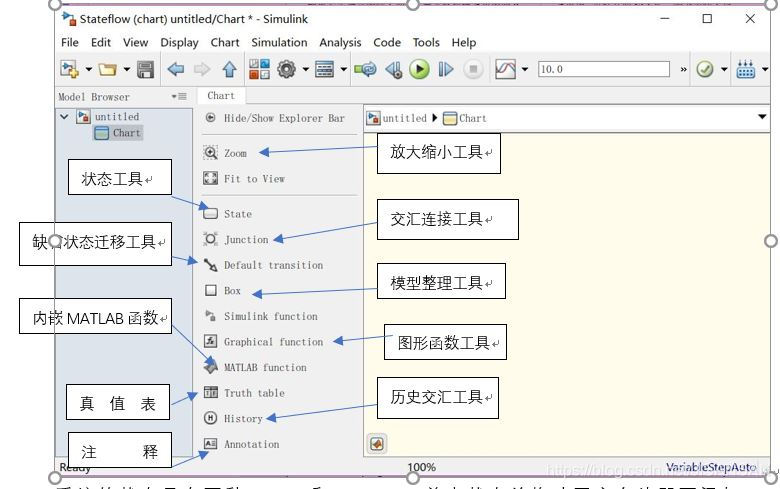Click the Build Model icon
Viewport: 780px width, 489px height.
(746, 69)
